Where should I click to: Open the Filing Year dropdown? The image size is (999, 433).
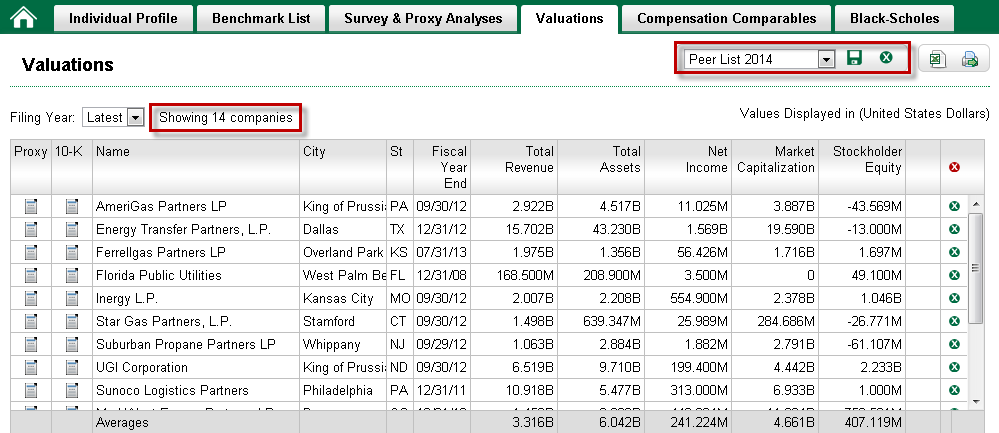pyautogui.click(x=136, y=117)
